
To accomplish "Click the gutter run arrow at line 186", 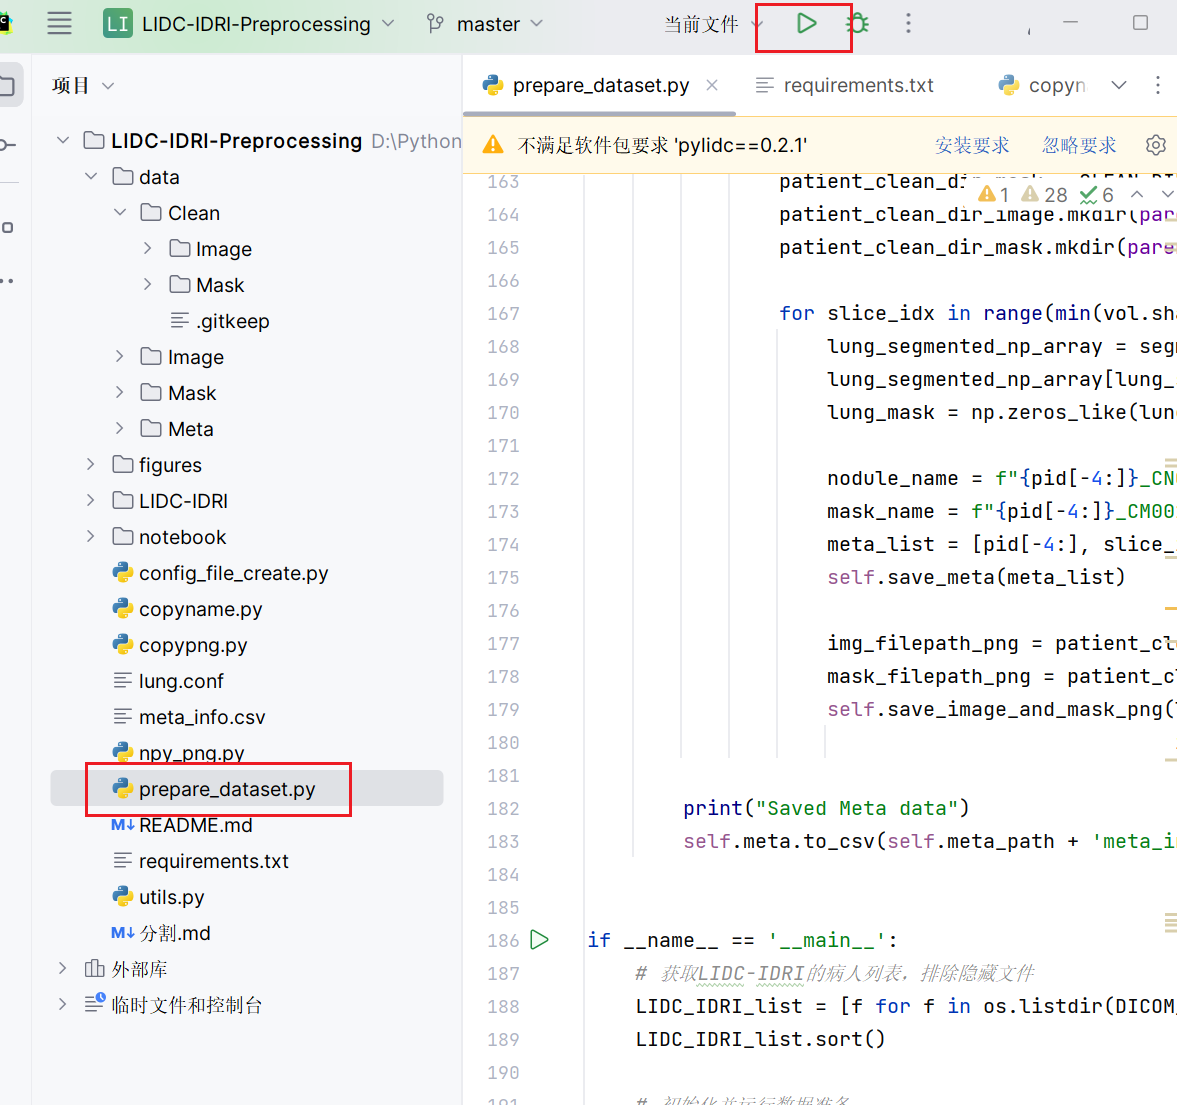I will click(540, 940).
